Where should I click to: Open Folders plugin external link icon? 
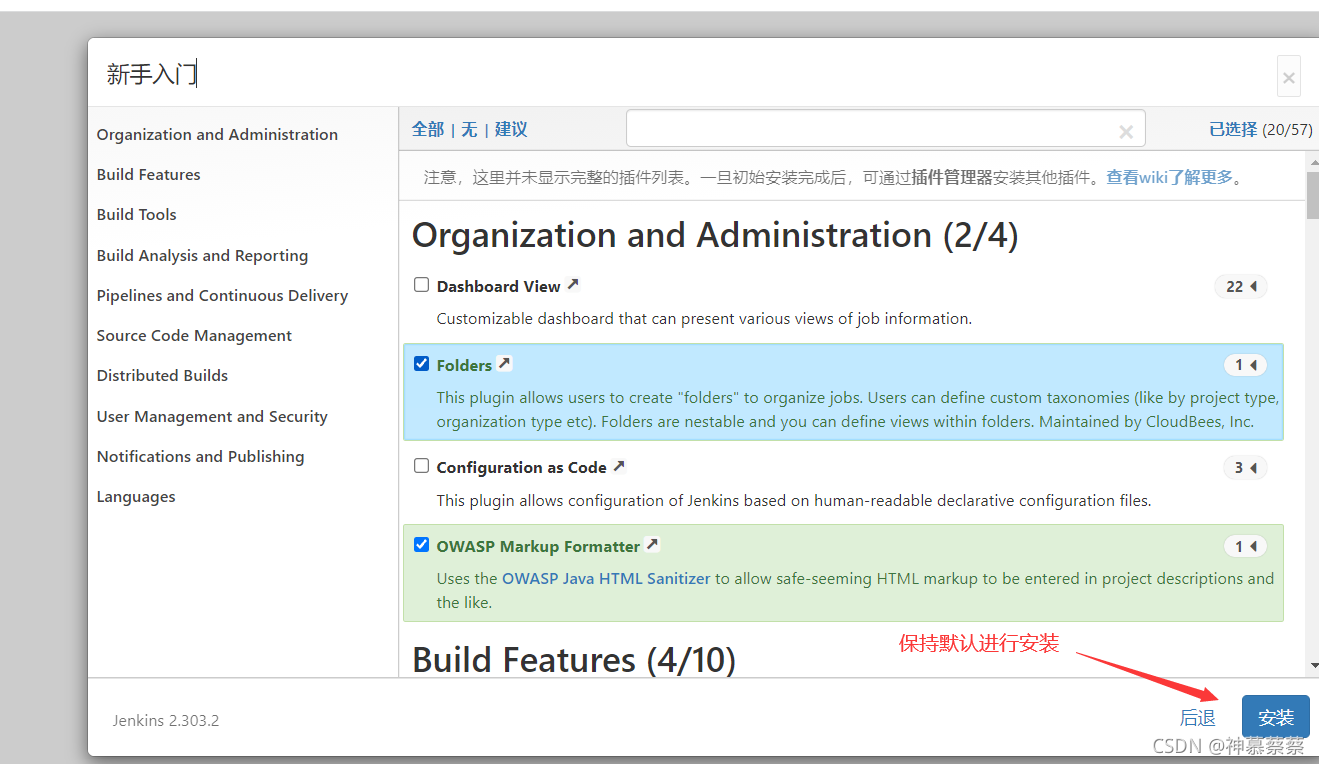[505, 364]
